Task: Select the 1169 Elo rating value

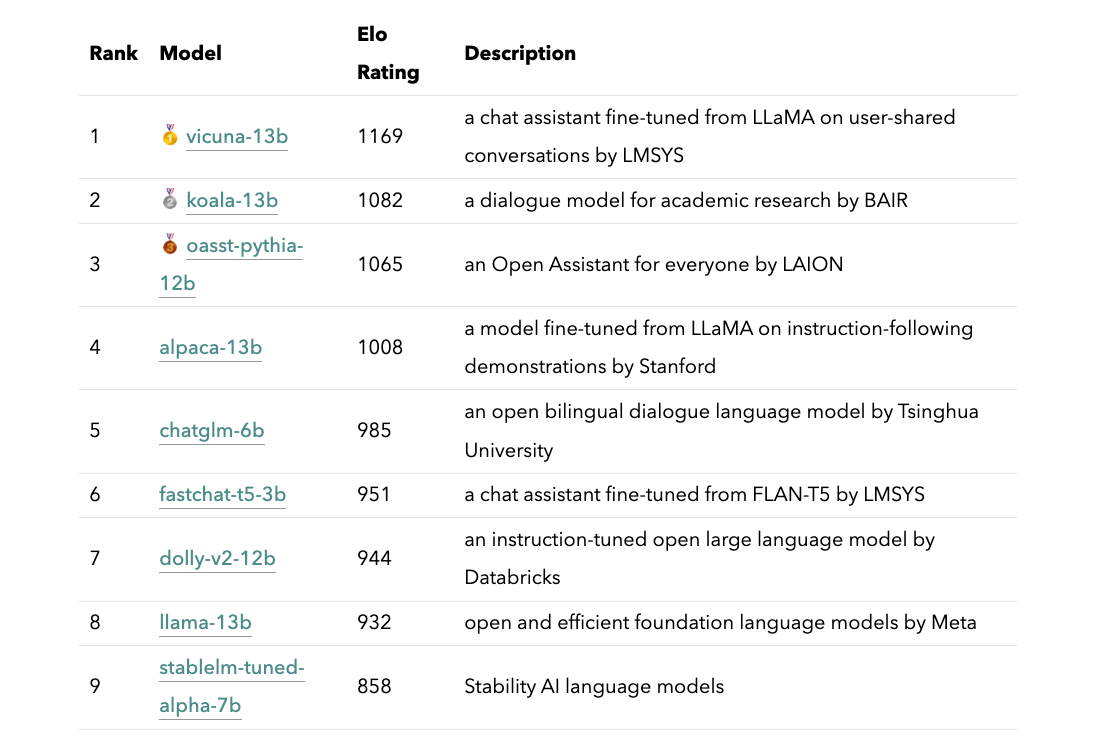Action: point(380,136)
